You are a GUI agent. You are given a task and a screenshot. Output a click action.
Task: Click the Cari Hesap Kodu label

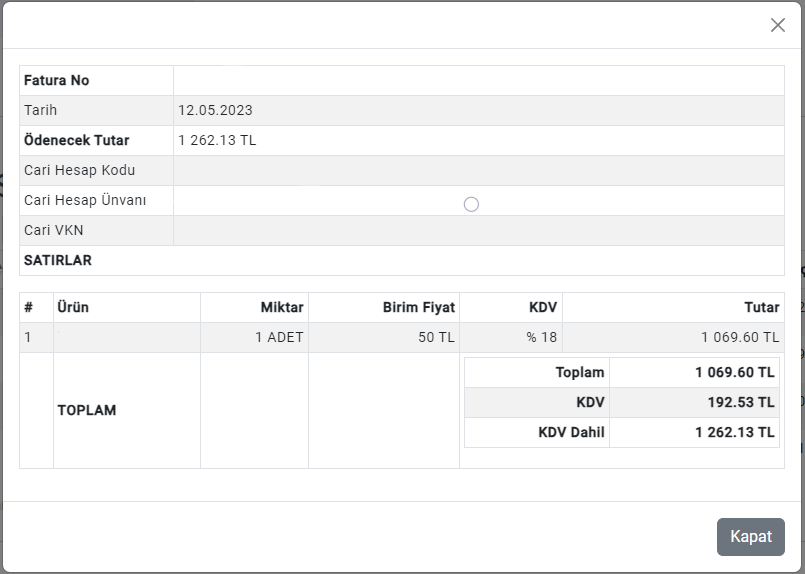79,170
